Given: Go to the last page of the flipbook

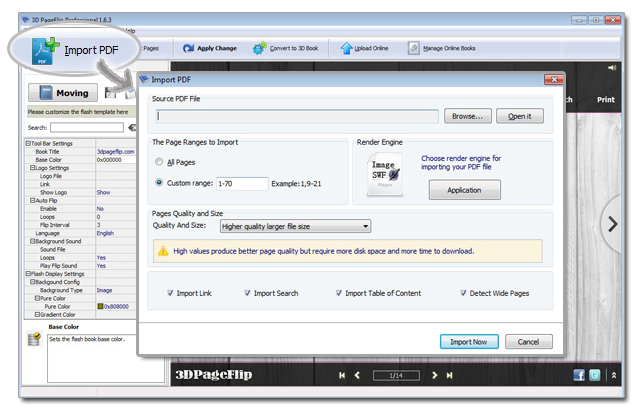Looking at the screenshot, I should (449, 375).
